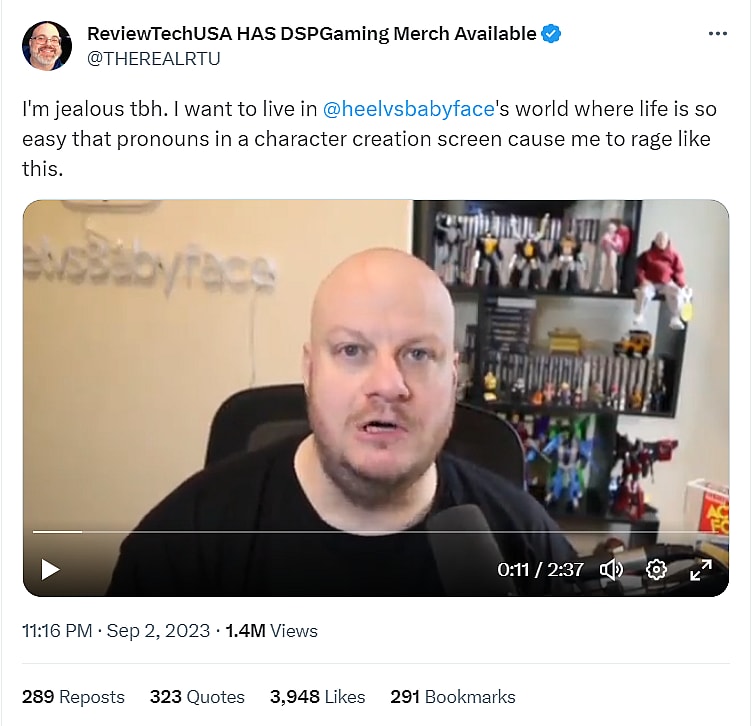Viewport: 756px width, 726px height.
Task: Open the 291 Bookmarks count
Action: pos(453,697)
